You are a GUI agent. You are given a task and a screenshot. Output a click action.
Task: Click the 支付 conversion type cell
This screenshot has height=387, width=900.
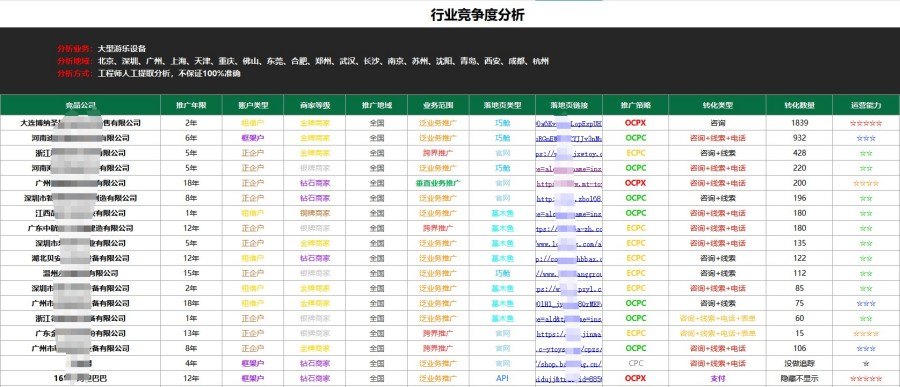[717, 378]
